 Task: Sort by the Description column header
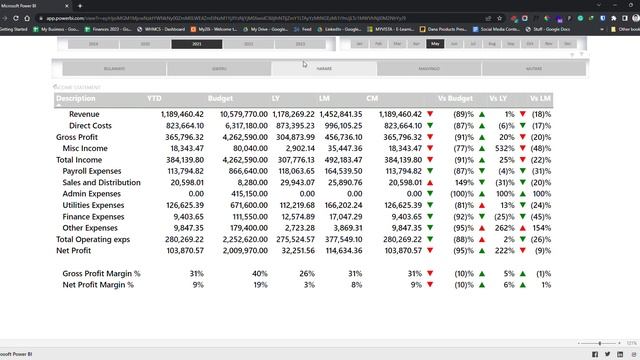tap(76, 98)
